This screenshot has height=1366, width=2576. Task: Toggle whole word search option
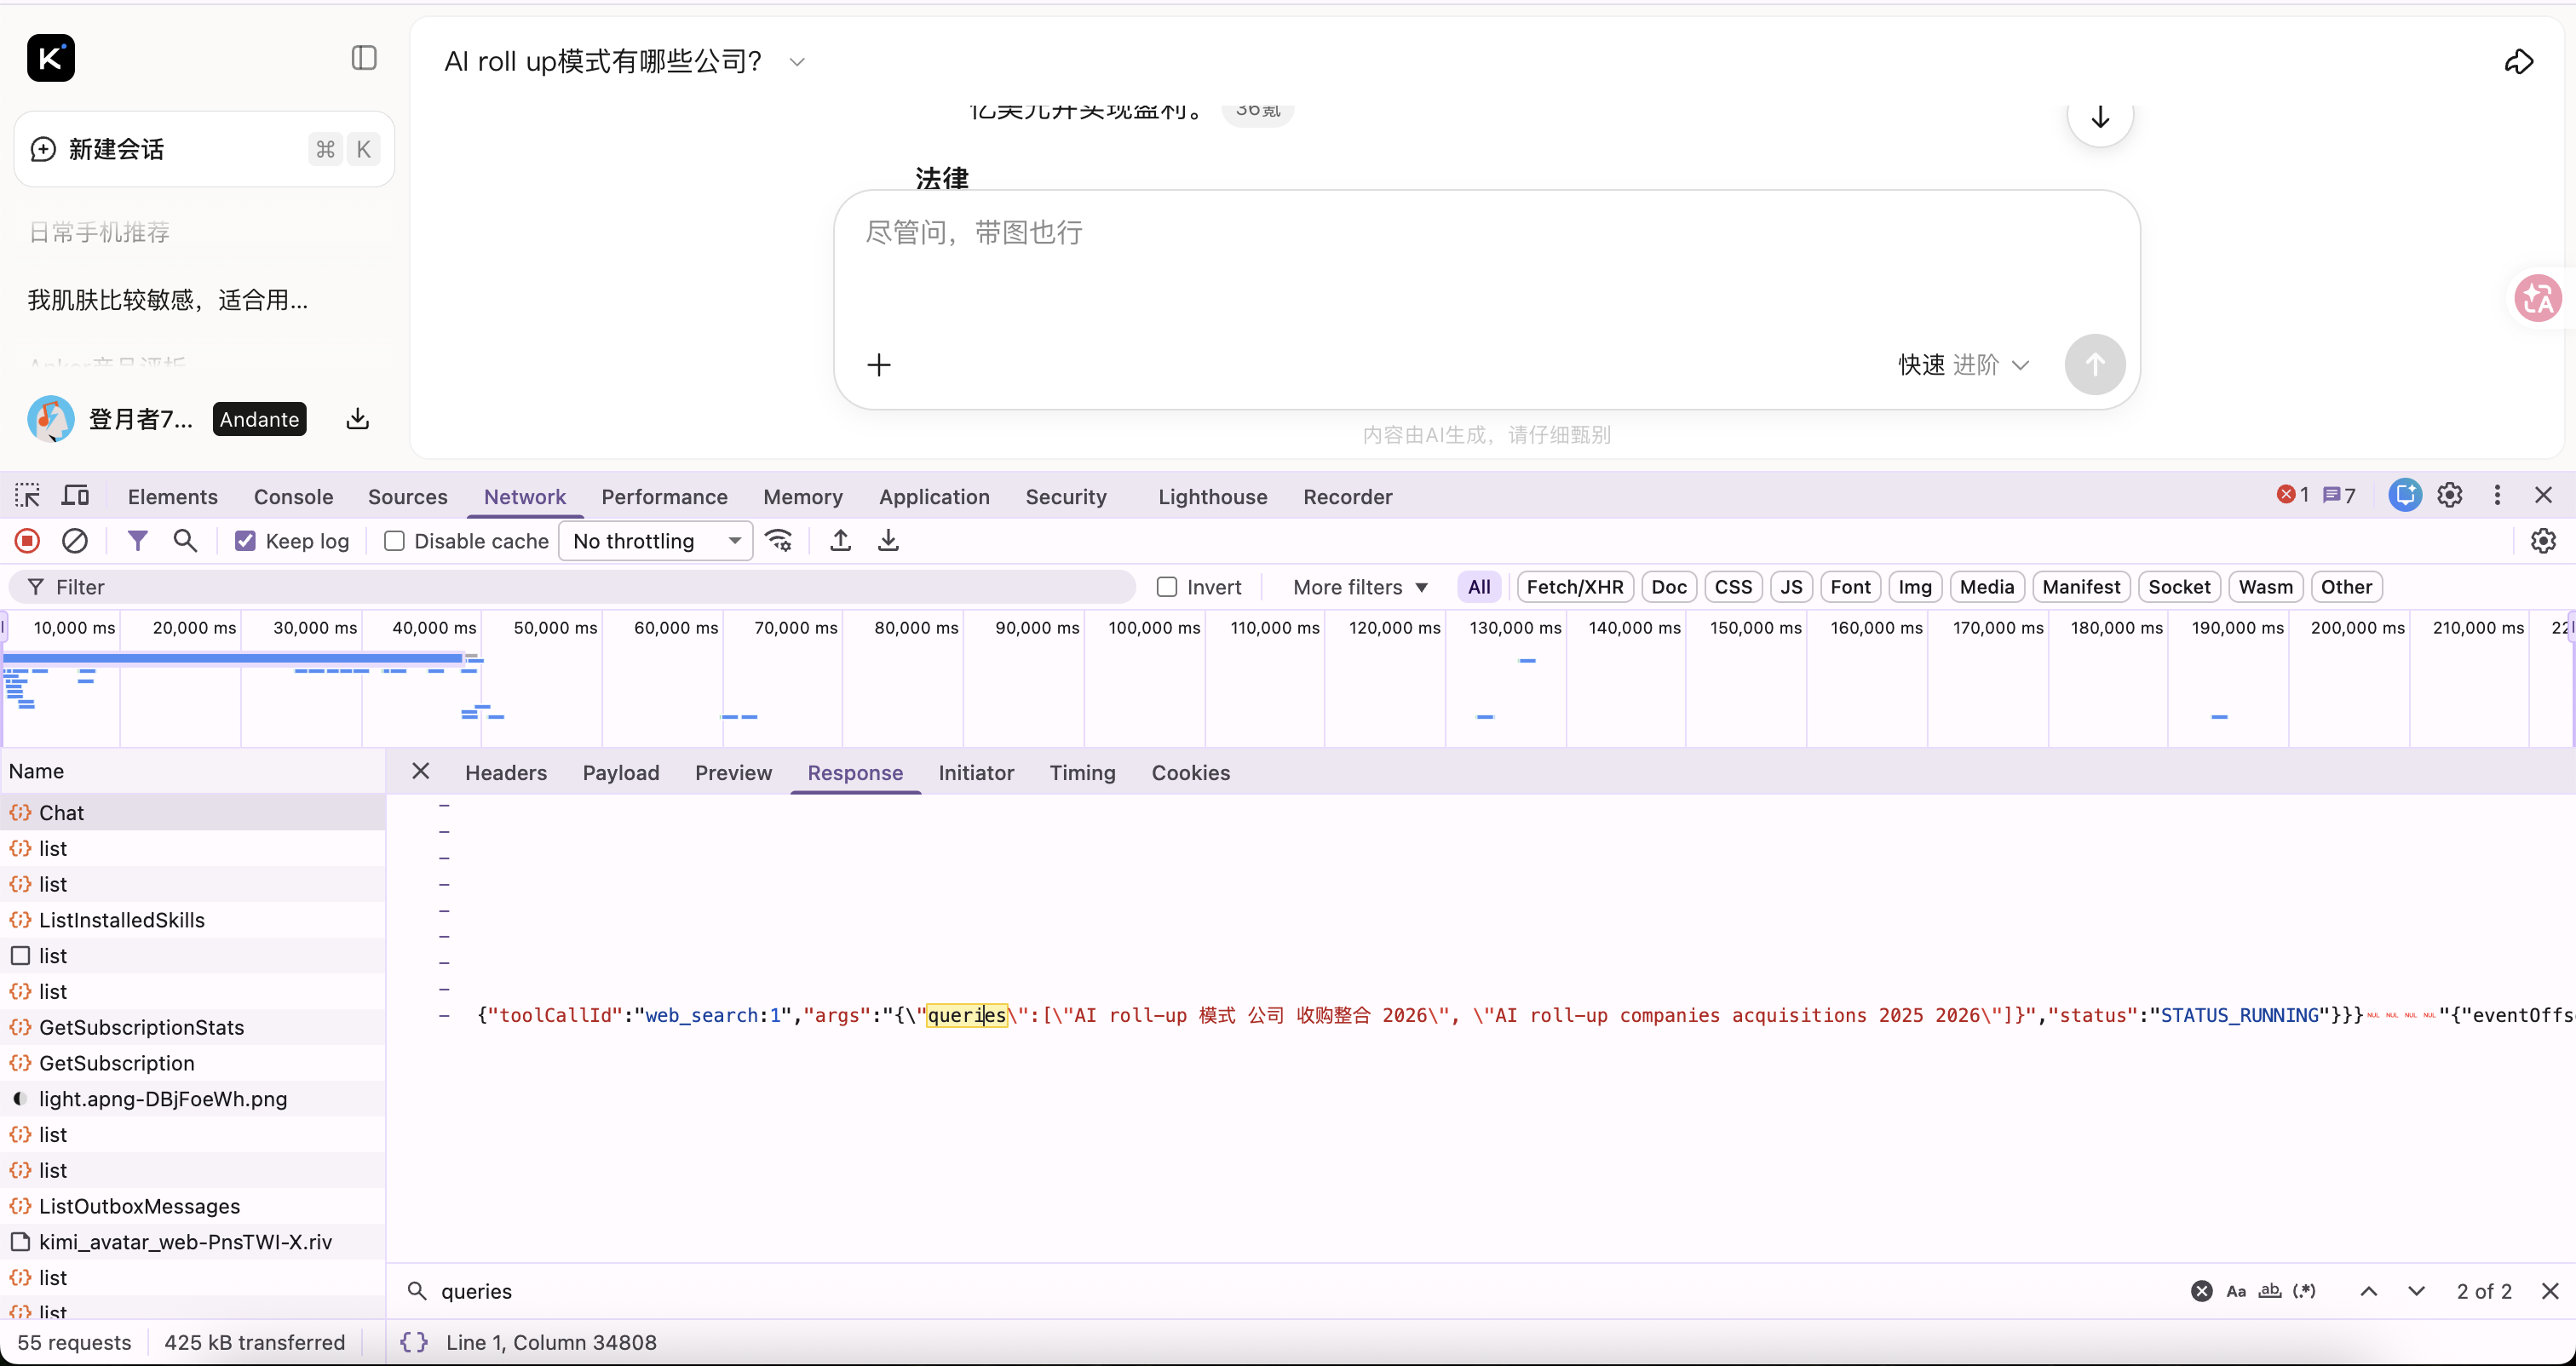(x=2270, y=1291)
